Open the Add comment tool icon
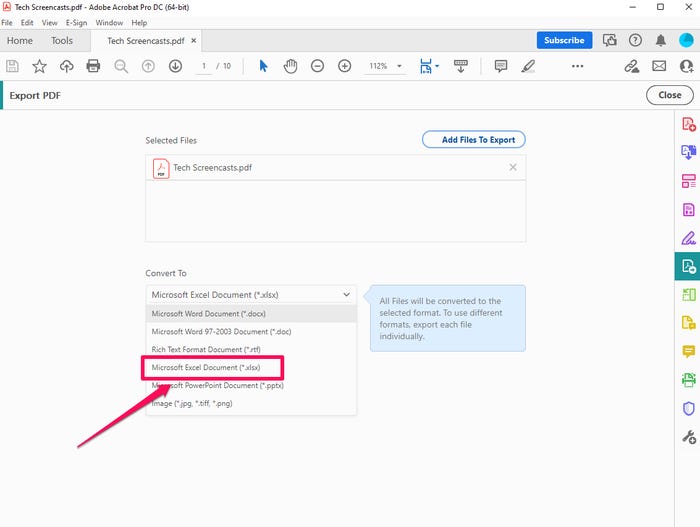 501,66
